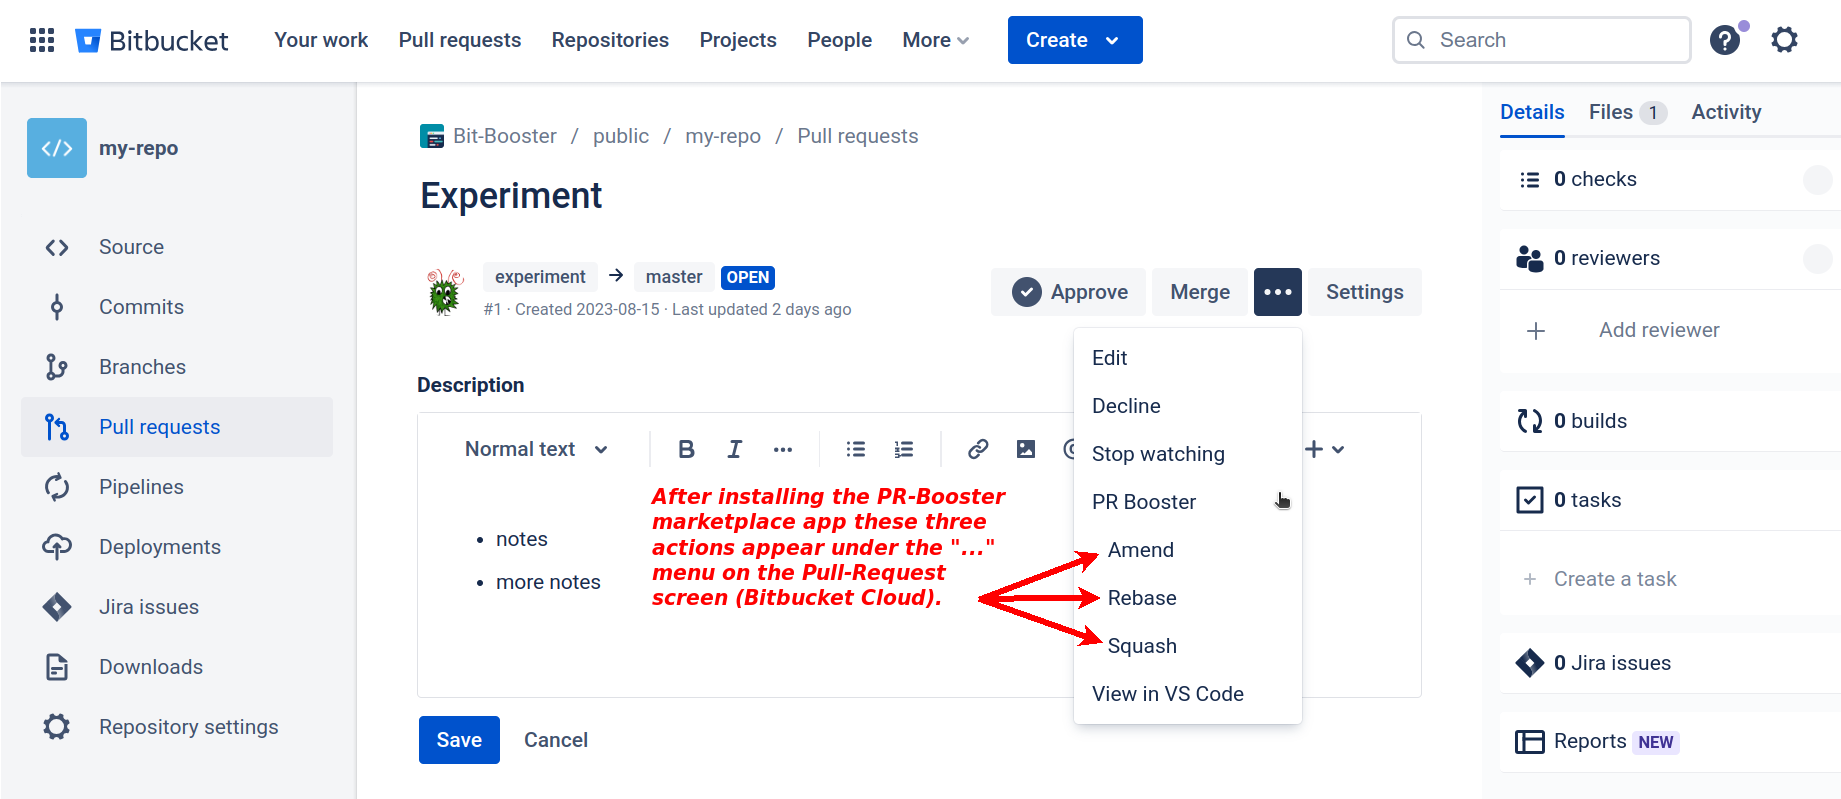Insert an image in the description
The image size is (1841, 799).
click(x=1026, y=449)
